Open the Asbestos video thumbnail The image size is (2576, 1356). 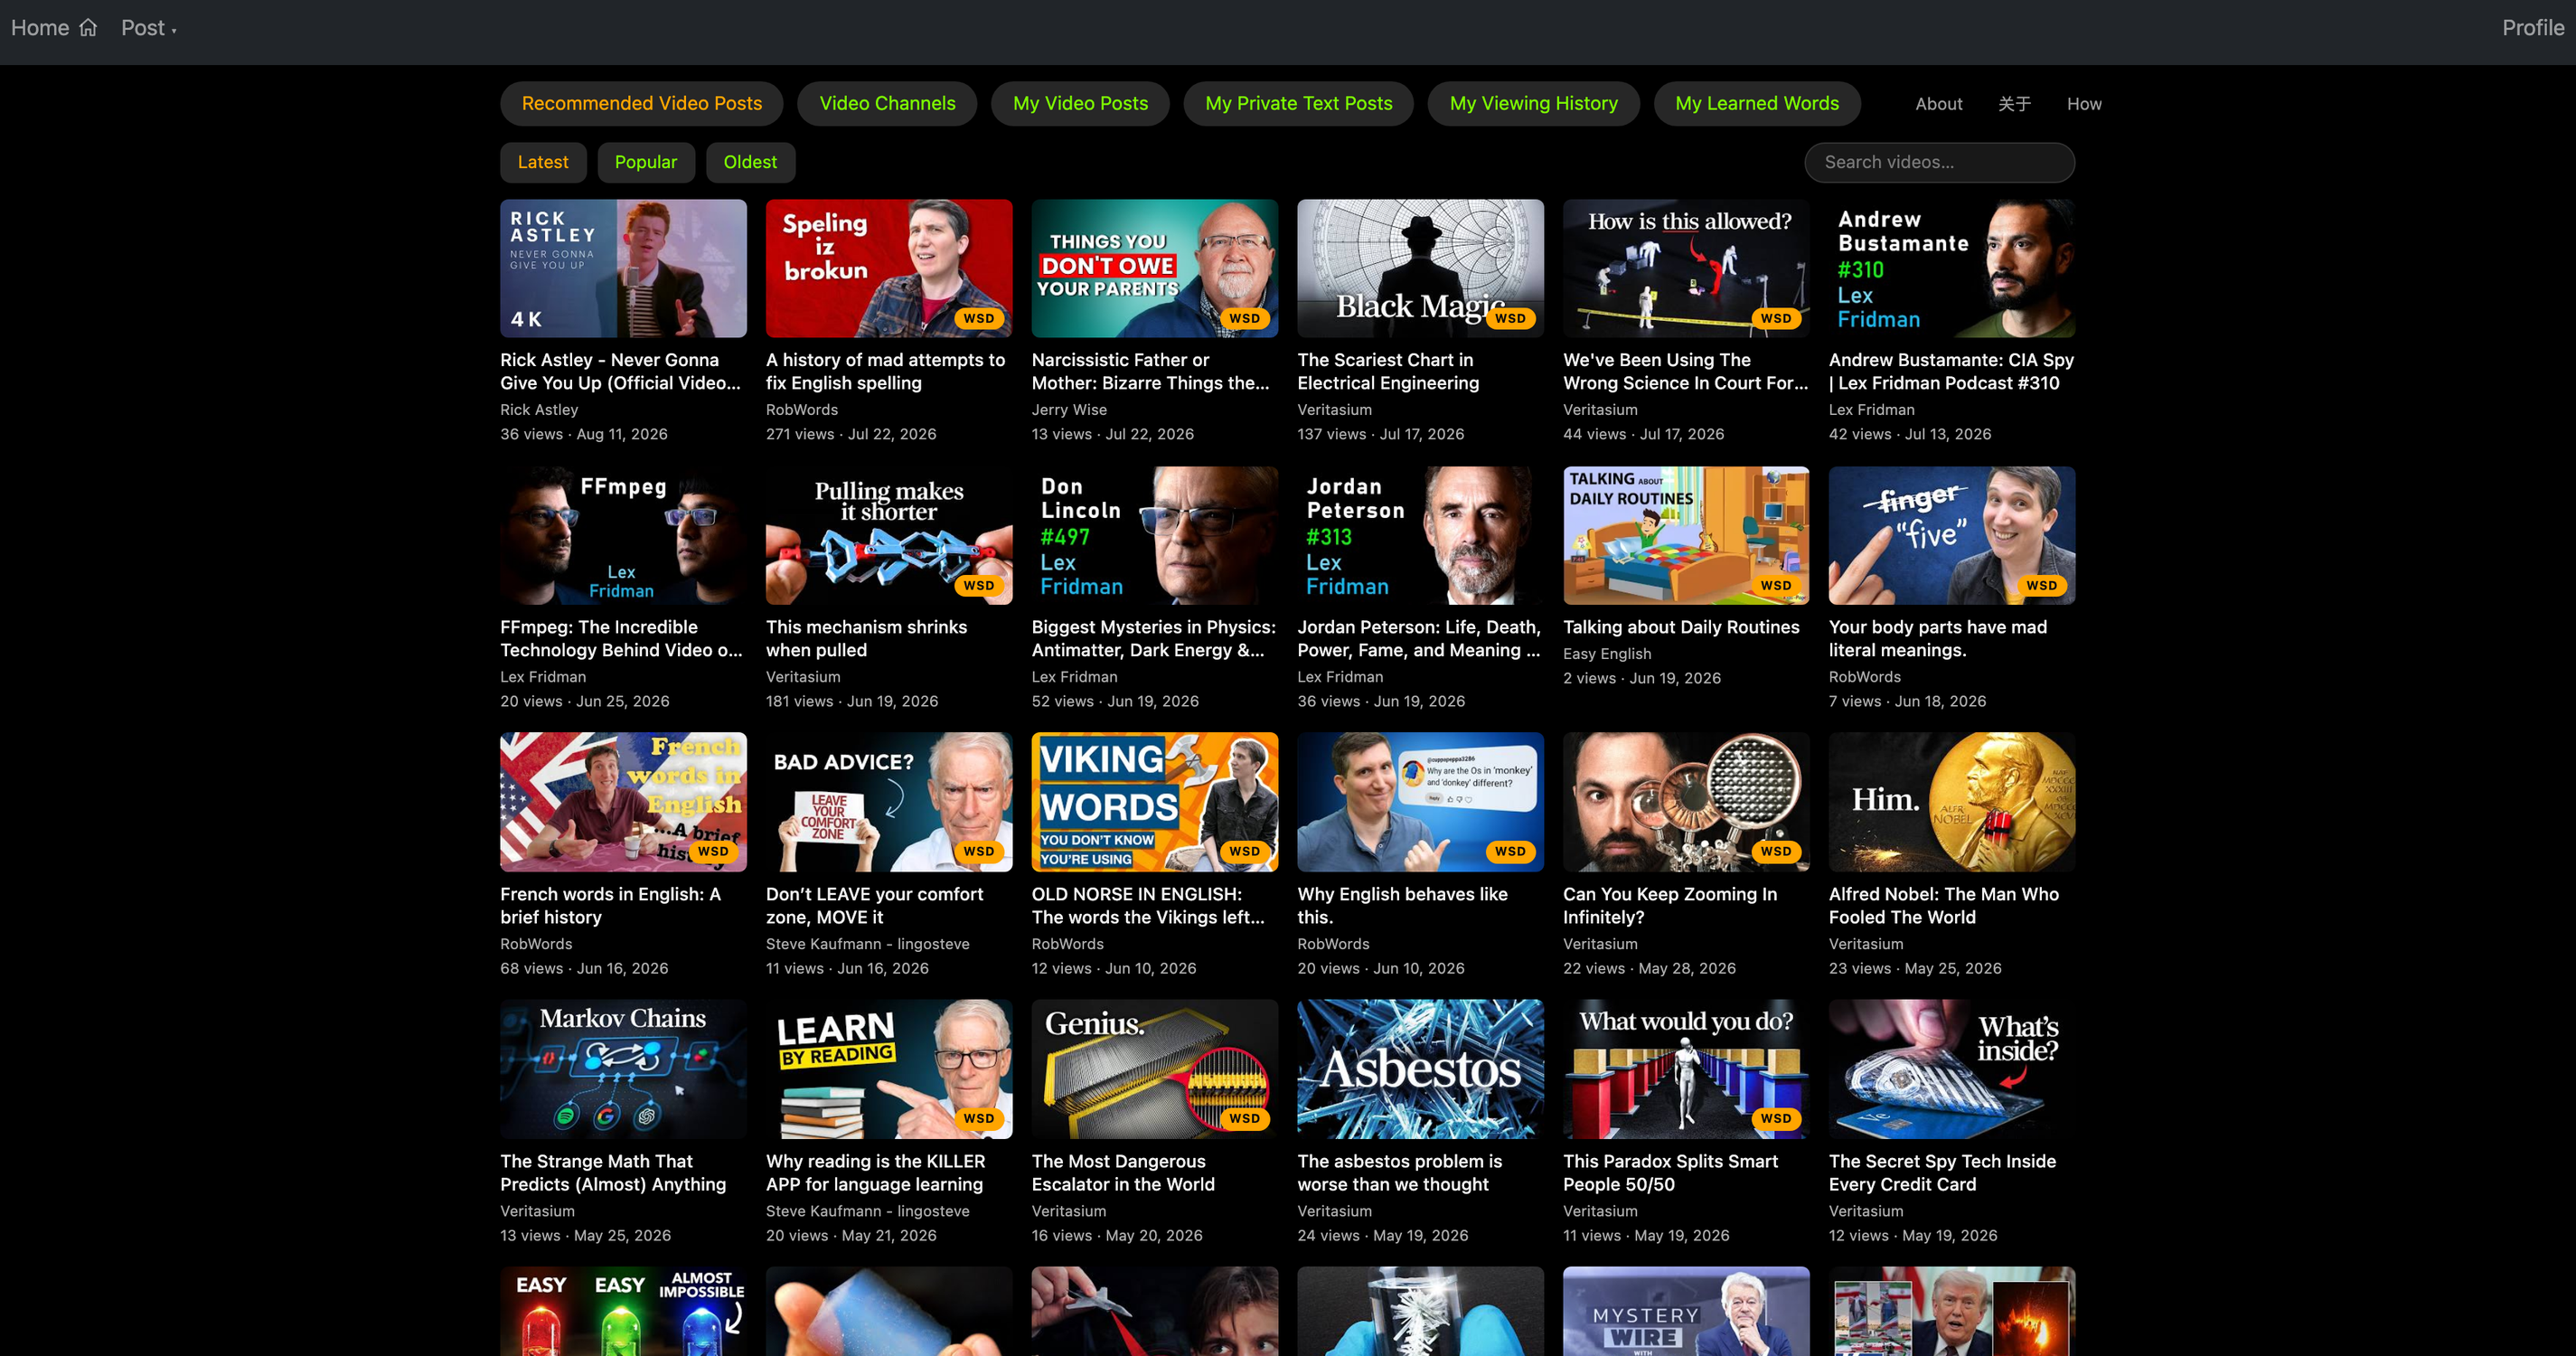pyautogui.click(x=1420, y=1069)
